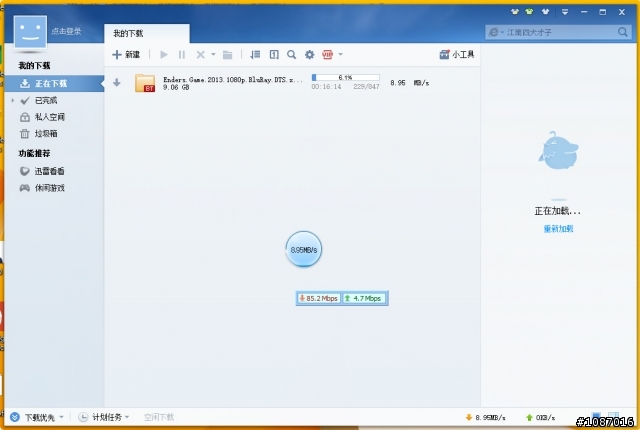The height and width of the screenshot is (430, 640).
Task: Click the upload speed 0KB/s status bar entry
Action: tap(540, 417)
